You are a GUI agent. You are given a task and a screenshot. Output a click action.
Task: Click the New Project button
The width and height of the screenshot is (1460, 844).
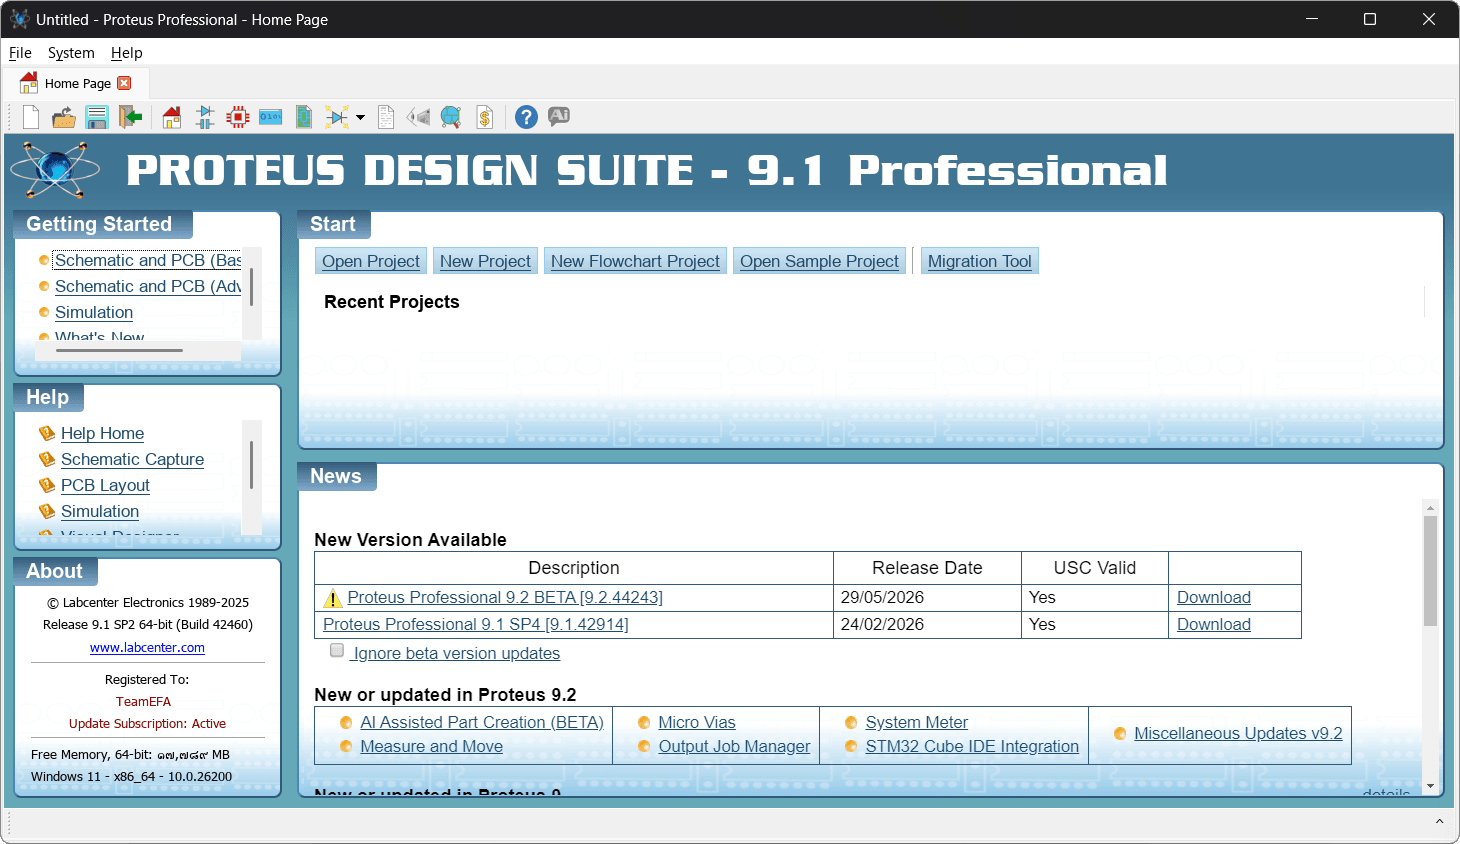[x=485, y=261]
